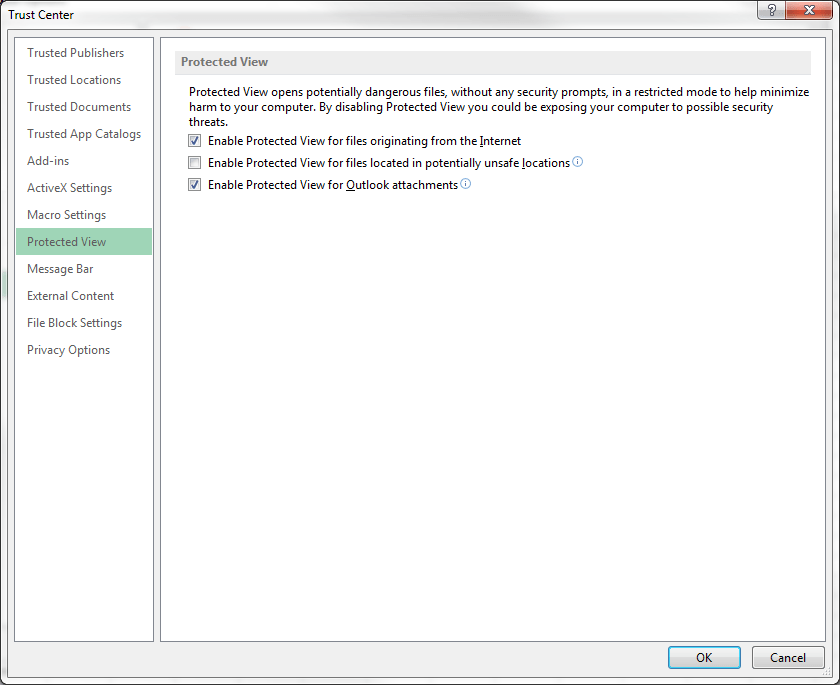Go to Privacy Options
This screenshot has height=685, width=840.
click(69, 349)
